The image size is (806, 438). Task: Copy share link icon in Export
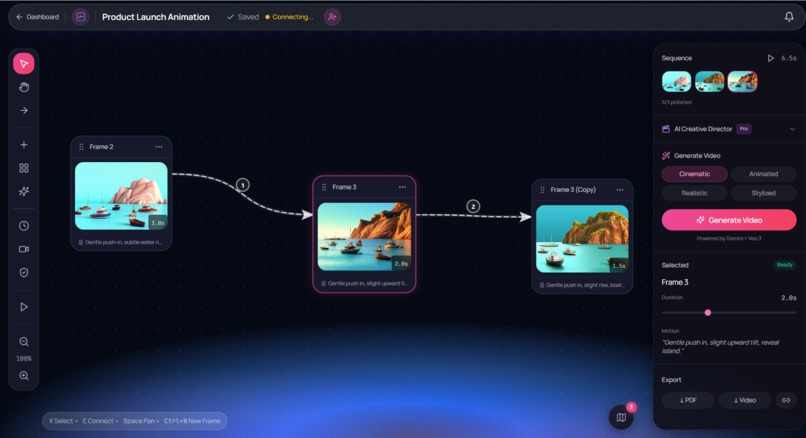pyautogui.click(x=786, y=400)
